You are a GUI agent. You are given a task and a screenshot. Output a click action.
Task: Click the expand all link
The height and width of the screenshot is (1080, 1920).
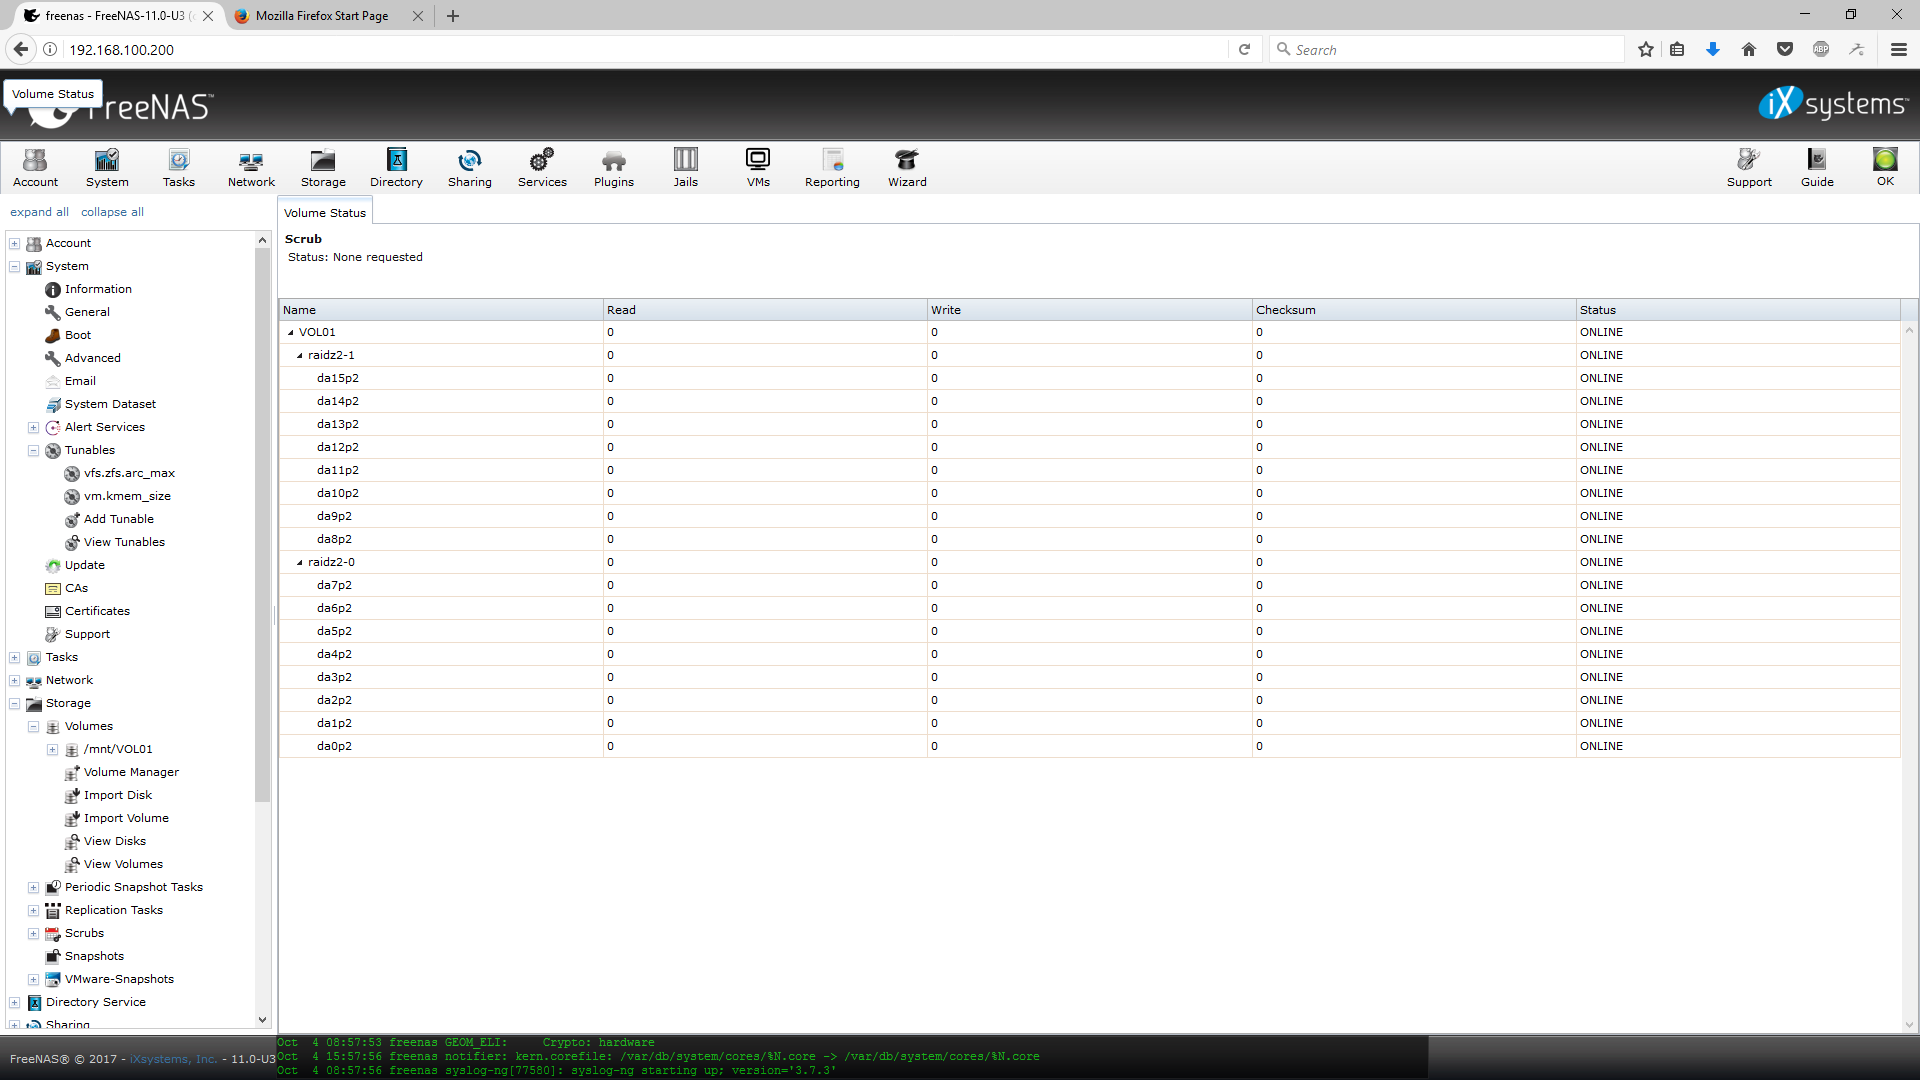pos(39,212)
